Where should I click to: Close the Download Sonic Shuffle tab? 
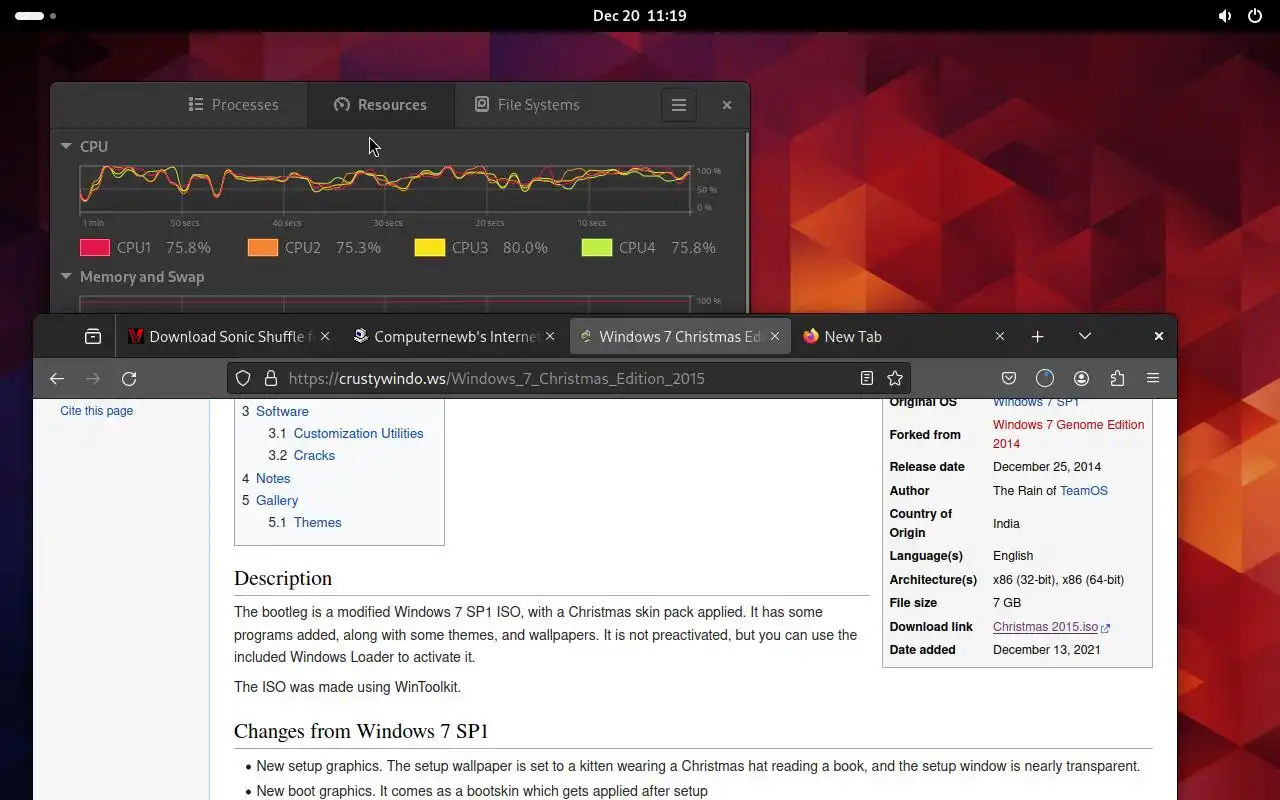tap(325, 336)
